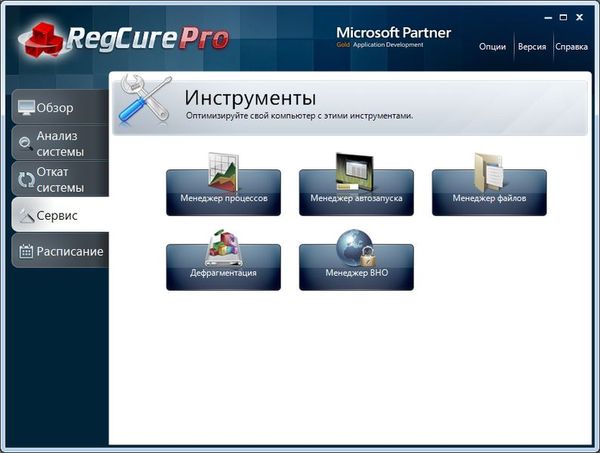Close the RegCure Pro window
Image resolution: width=600 pixels, height=453 pixels.
(583, 18)
